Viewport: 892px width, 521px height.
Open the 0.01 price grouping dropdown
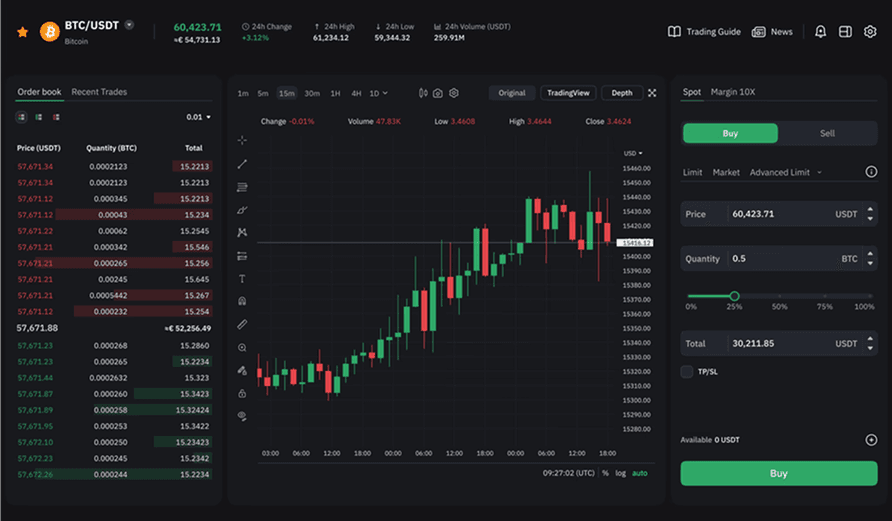(199, 117)
